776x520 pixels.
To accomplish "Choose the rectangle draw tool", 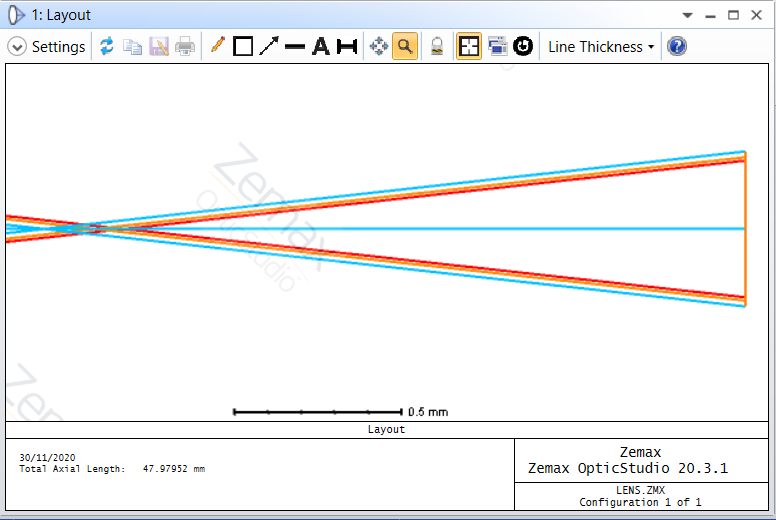I will coord(243,47).
